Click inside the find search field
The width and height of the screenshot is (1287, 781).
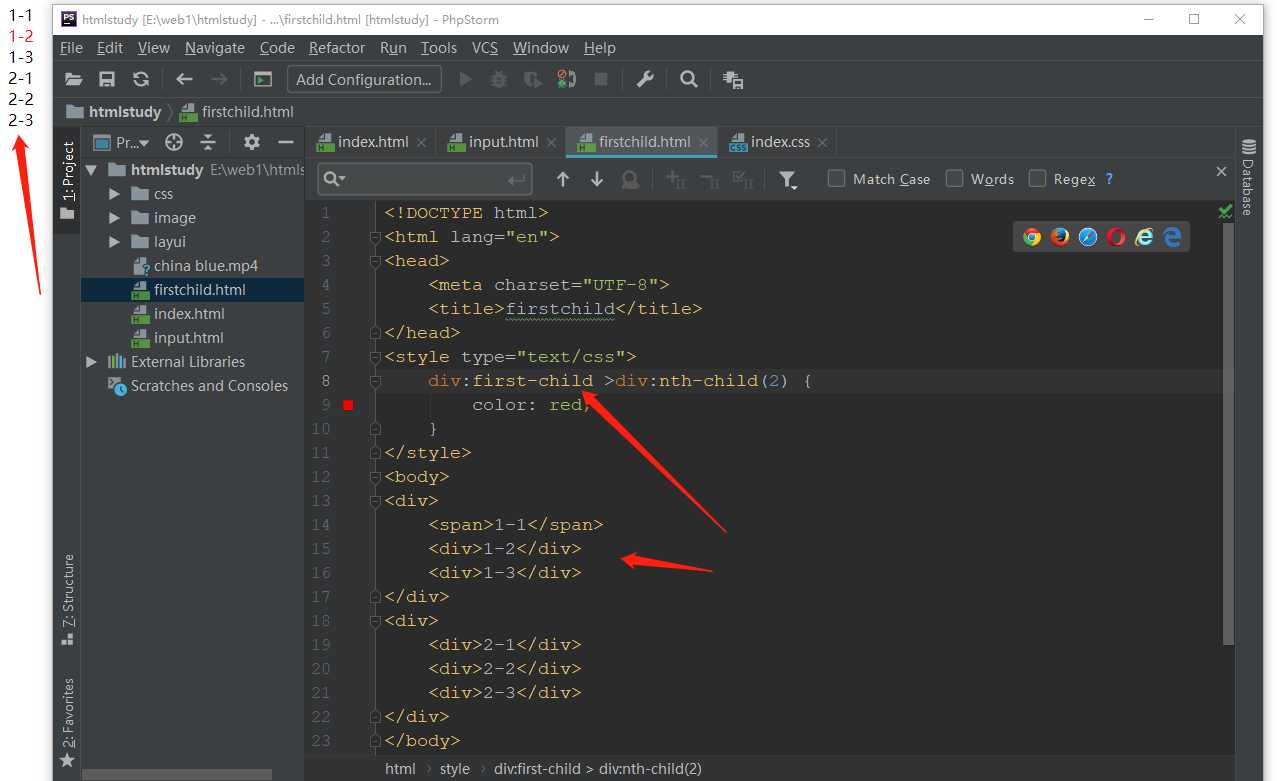425,179
